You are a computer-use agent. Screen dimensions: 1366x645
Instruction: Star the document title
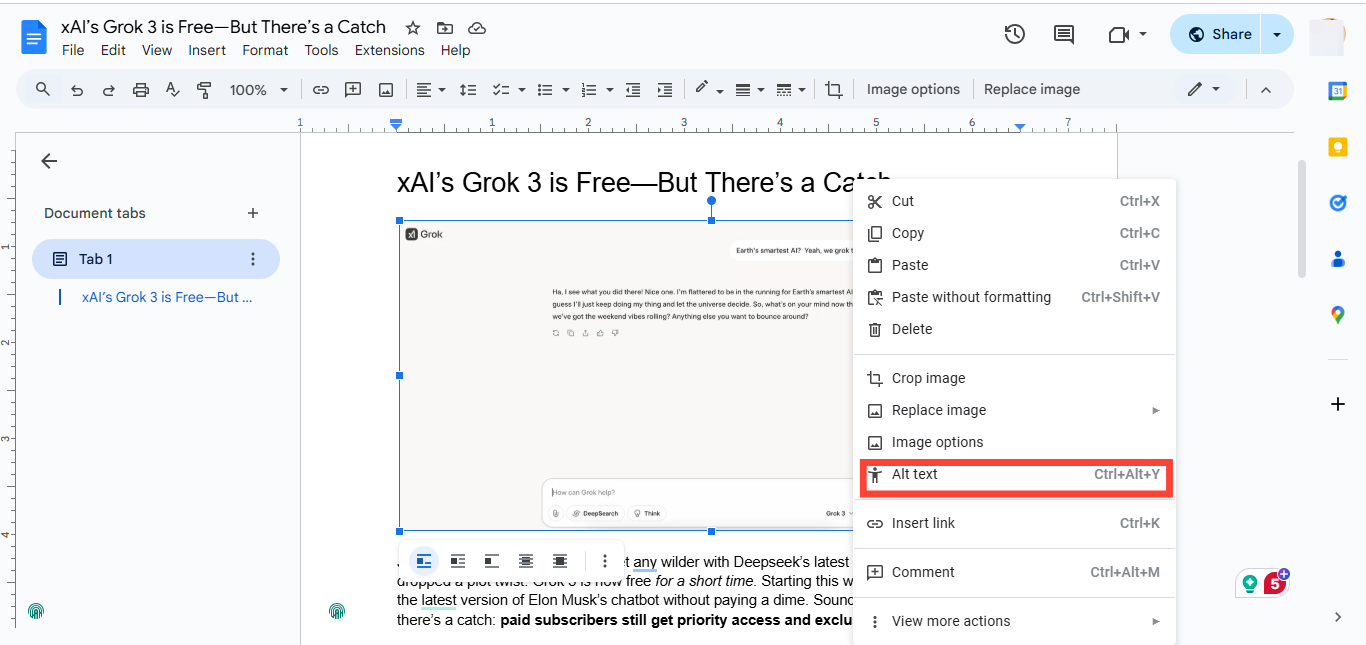point(413,28)
